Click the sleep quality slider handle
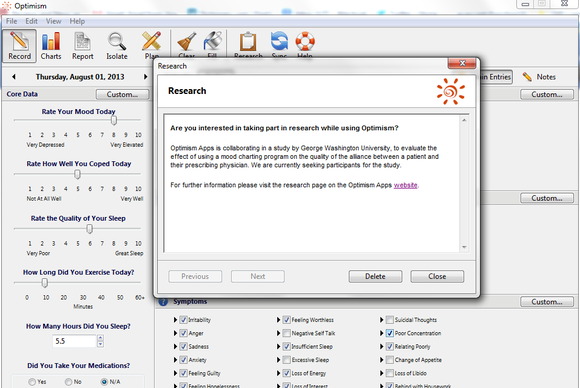 [x=90, y=229]
